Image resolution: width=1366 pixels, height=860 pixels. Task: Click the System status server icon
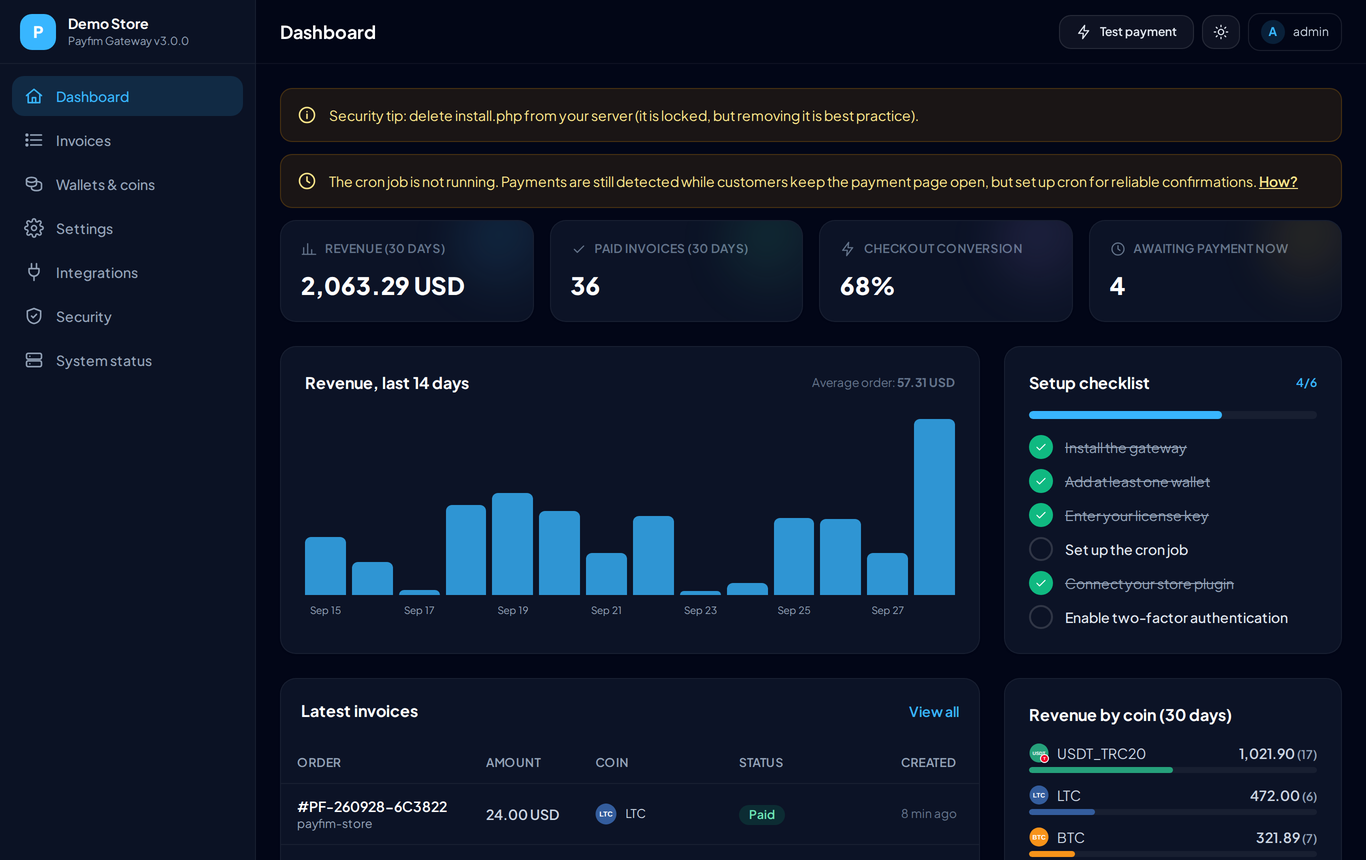[34, 360]
